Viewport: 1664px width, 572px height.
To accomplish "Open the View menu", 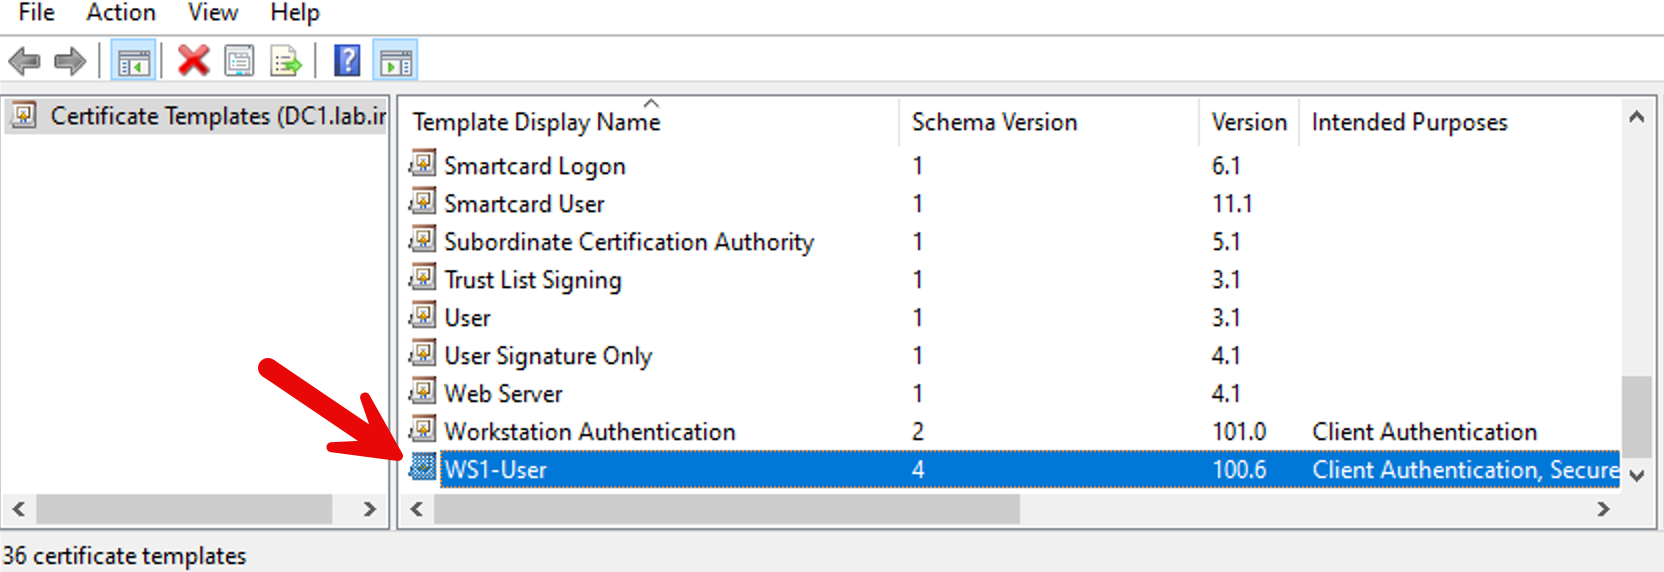I will click(213, 13).
